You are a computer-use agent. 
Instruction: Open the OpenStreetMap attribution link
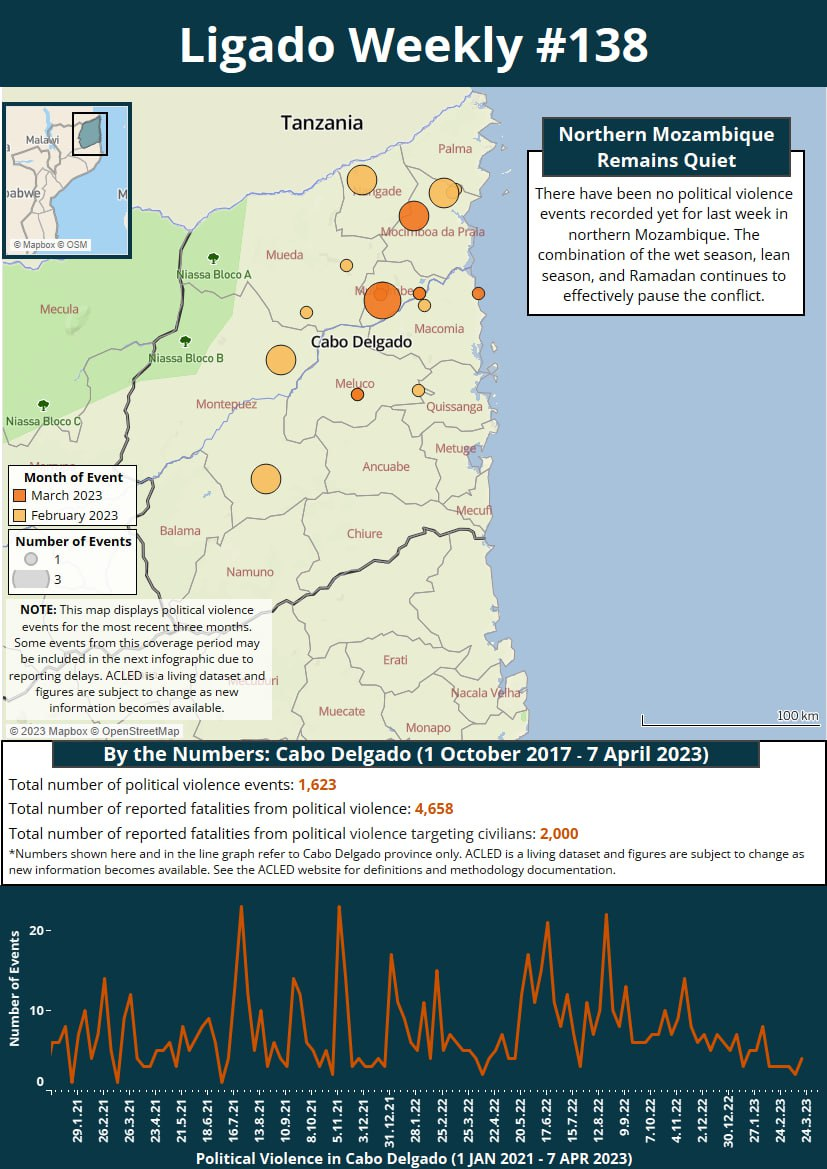click(141, 731)
